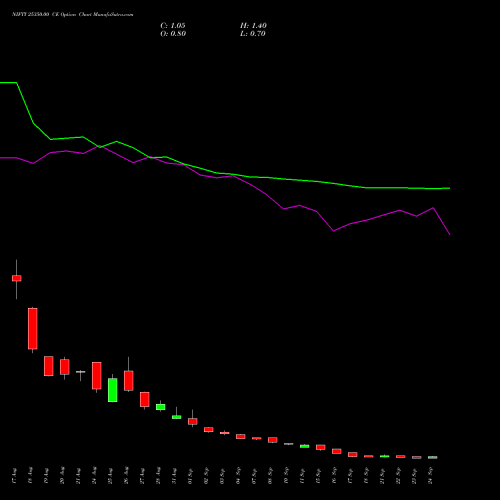Click the open value "O: 0.80"
This screenshot has height=500, width=500.
click(x=173, y=34)
